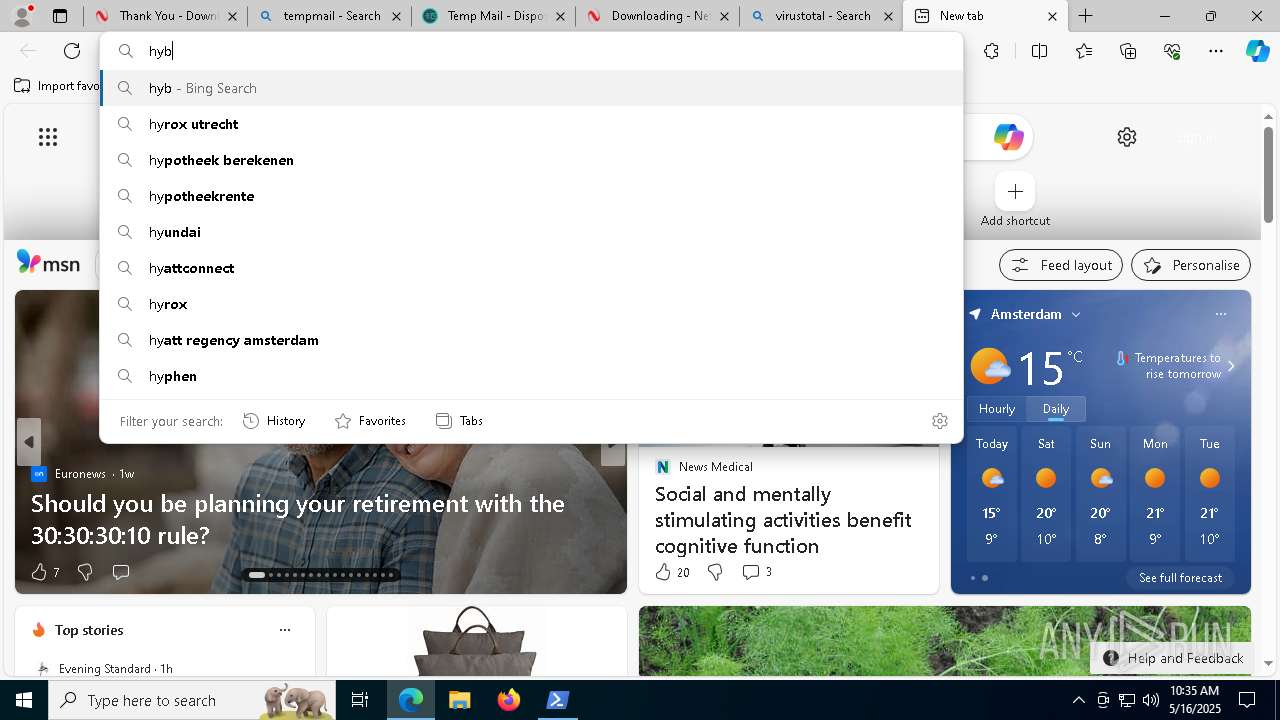This screenshot has width=1280, height=720.
Task: Launch Firefox from the taskbar
Action: (509, 700)
